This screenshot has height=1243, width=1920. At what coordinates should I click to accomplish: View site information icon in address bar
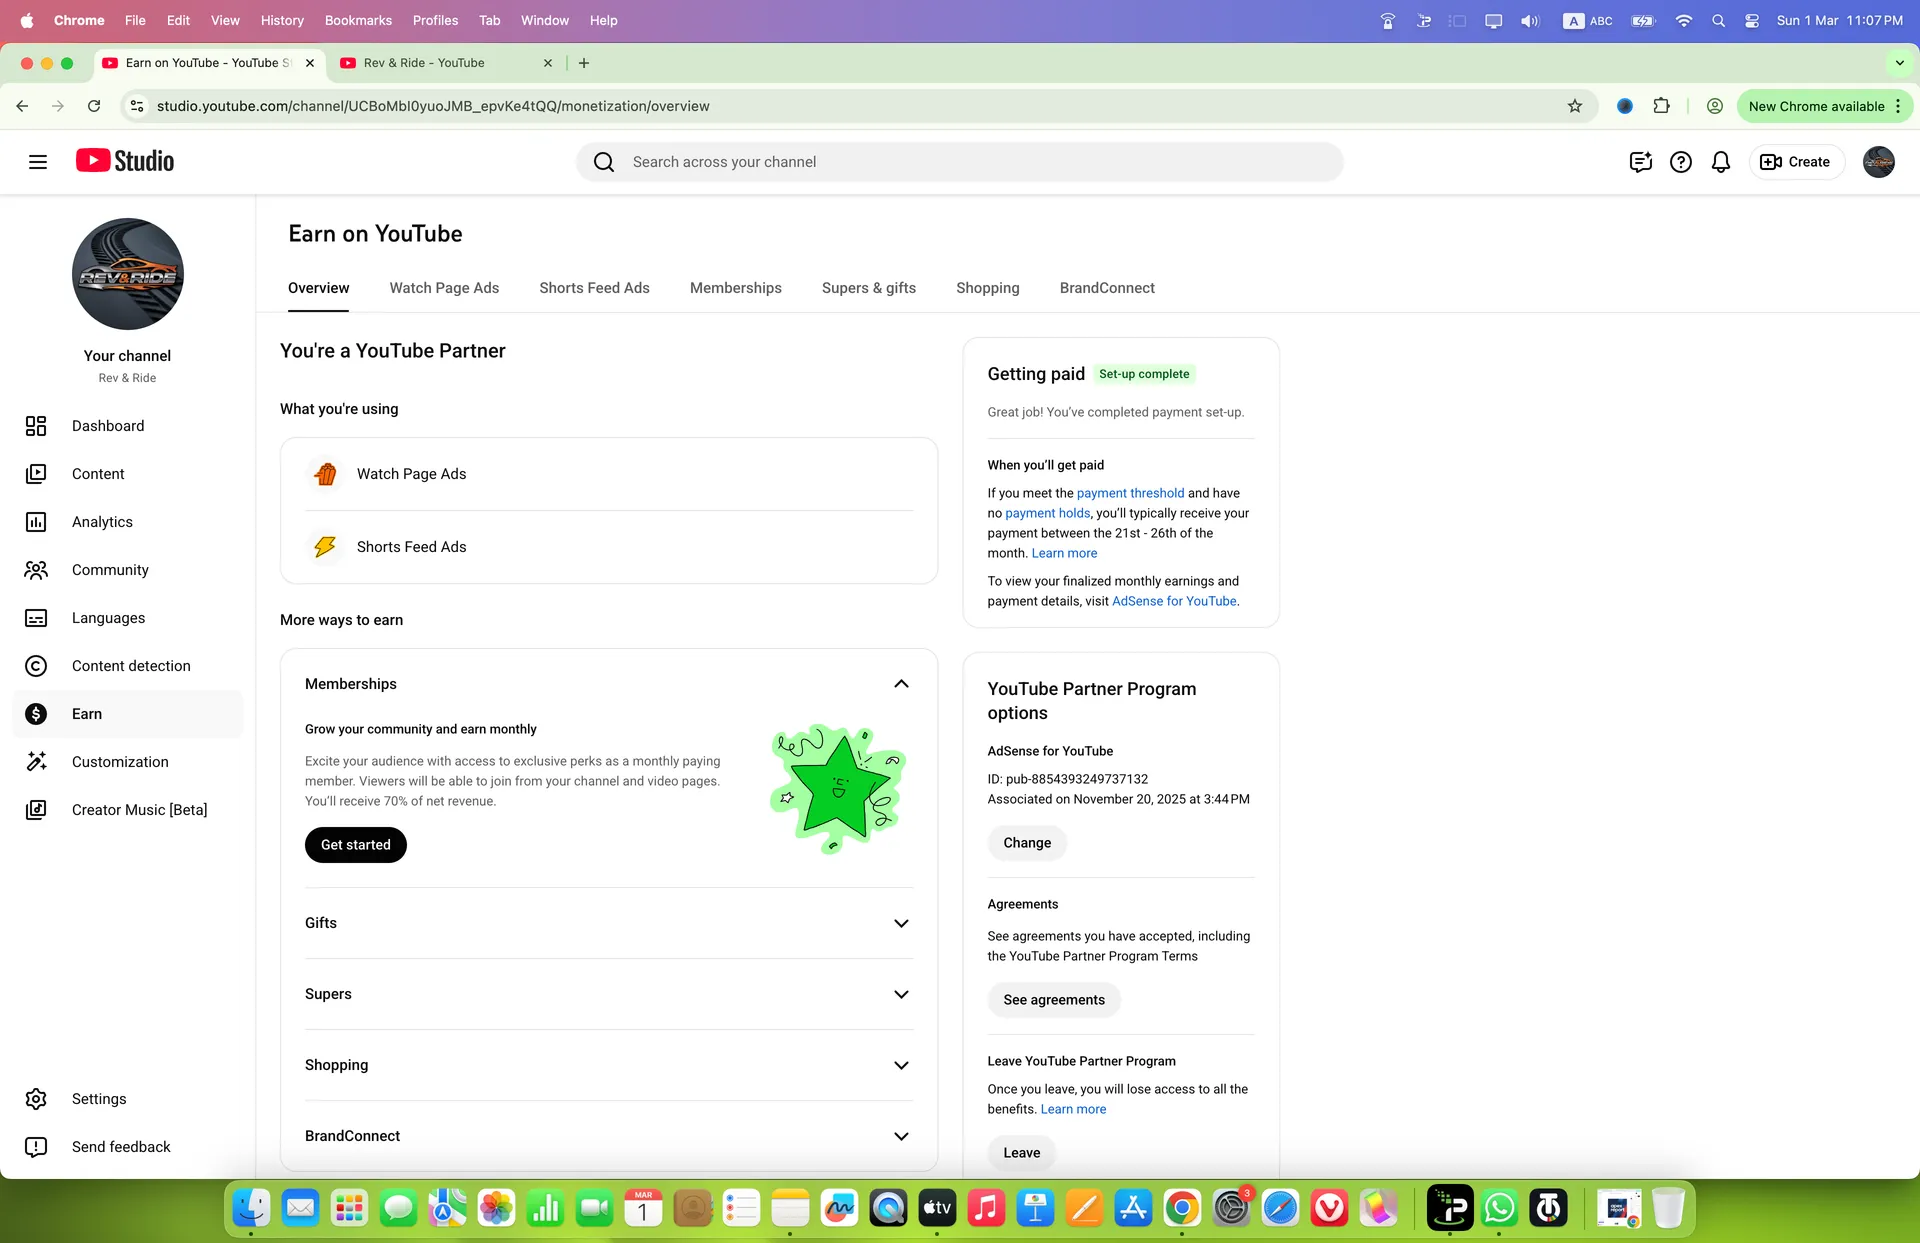coord(138,106)
